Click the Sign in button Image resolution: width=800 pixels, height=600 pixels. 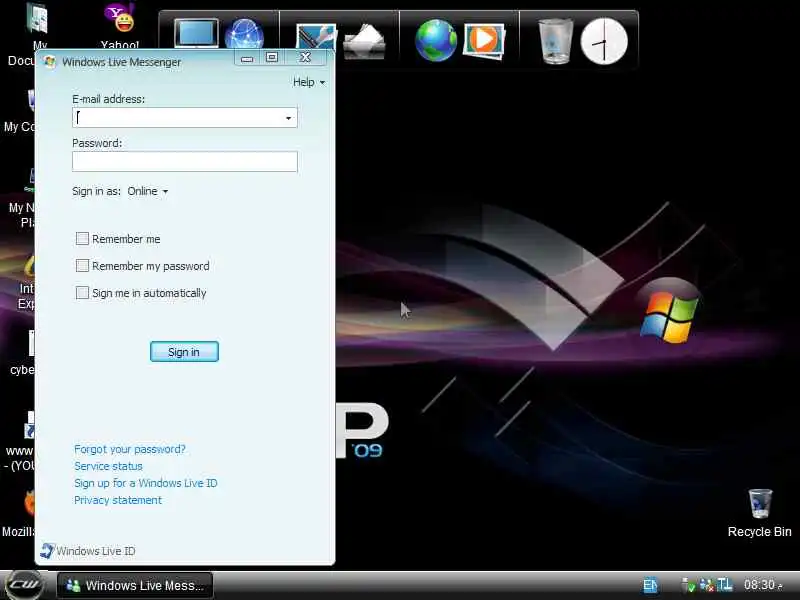184,352
